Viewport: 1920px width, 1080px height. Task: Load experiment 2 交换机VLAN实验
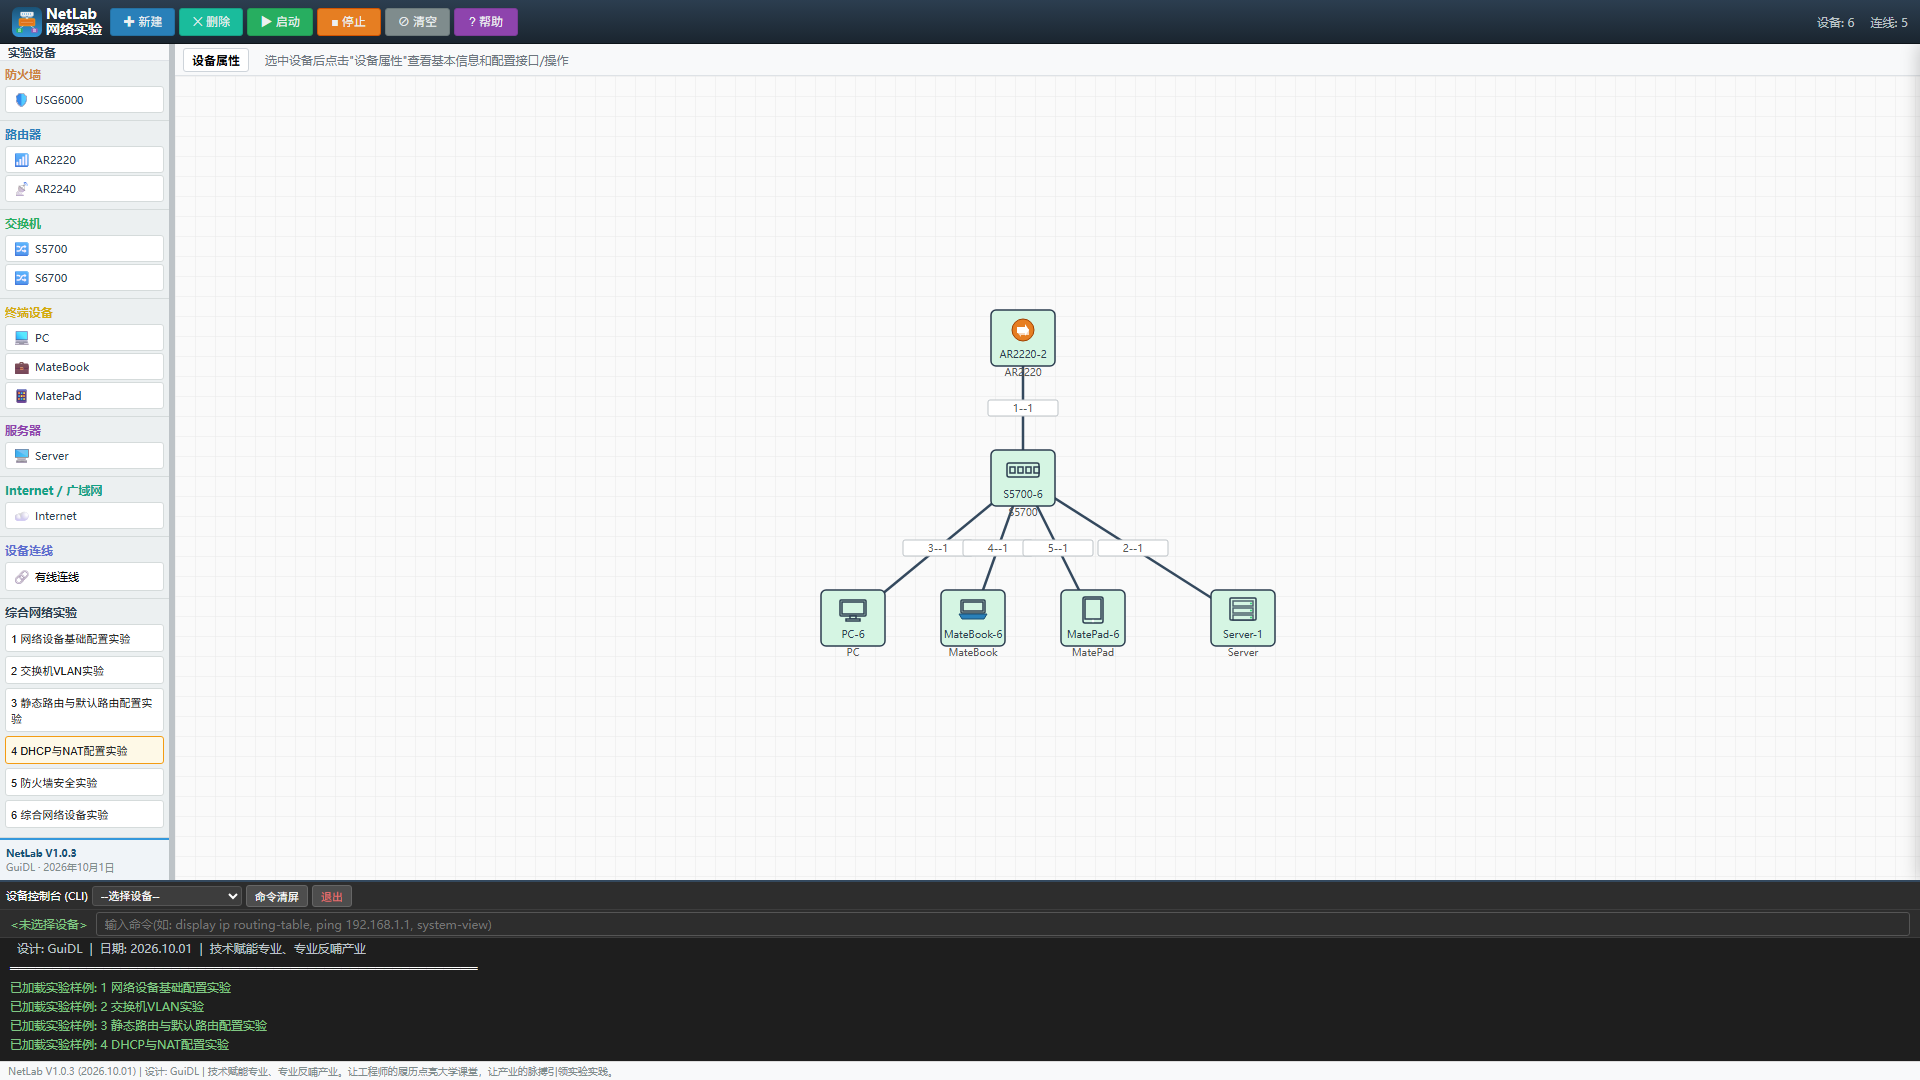tap(84, 671)
